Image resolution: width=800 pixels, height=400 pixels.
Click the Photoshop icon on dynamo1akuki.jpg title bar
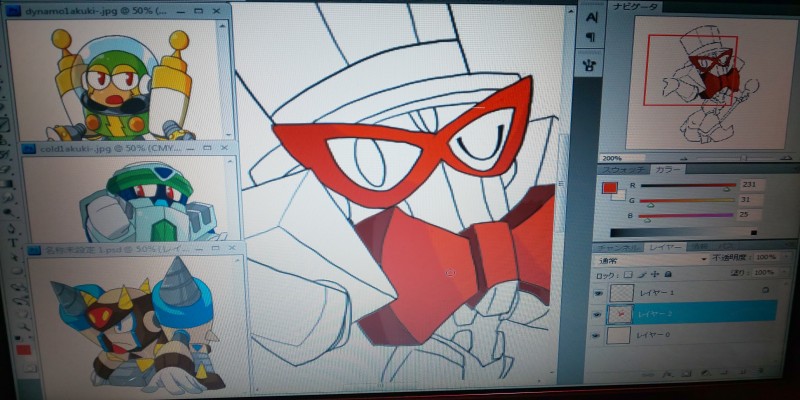15,11
